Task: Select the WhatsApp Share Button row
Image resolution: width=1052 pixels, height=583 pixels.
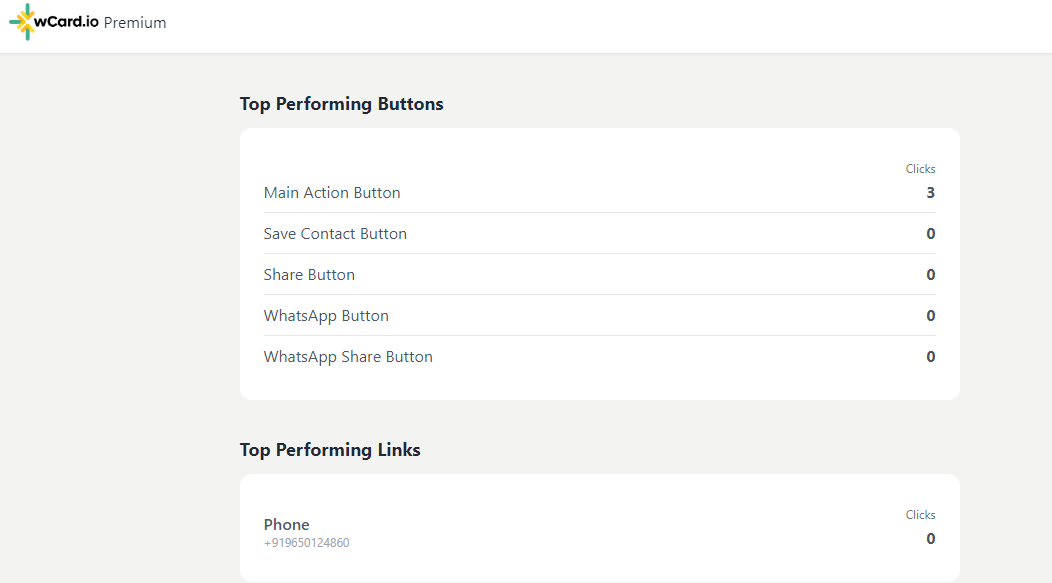Action: point(599,356)
